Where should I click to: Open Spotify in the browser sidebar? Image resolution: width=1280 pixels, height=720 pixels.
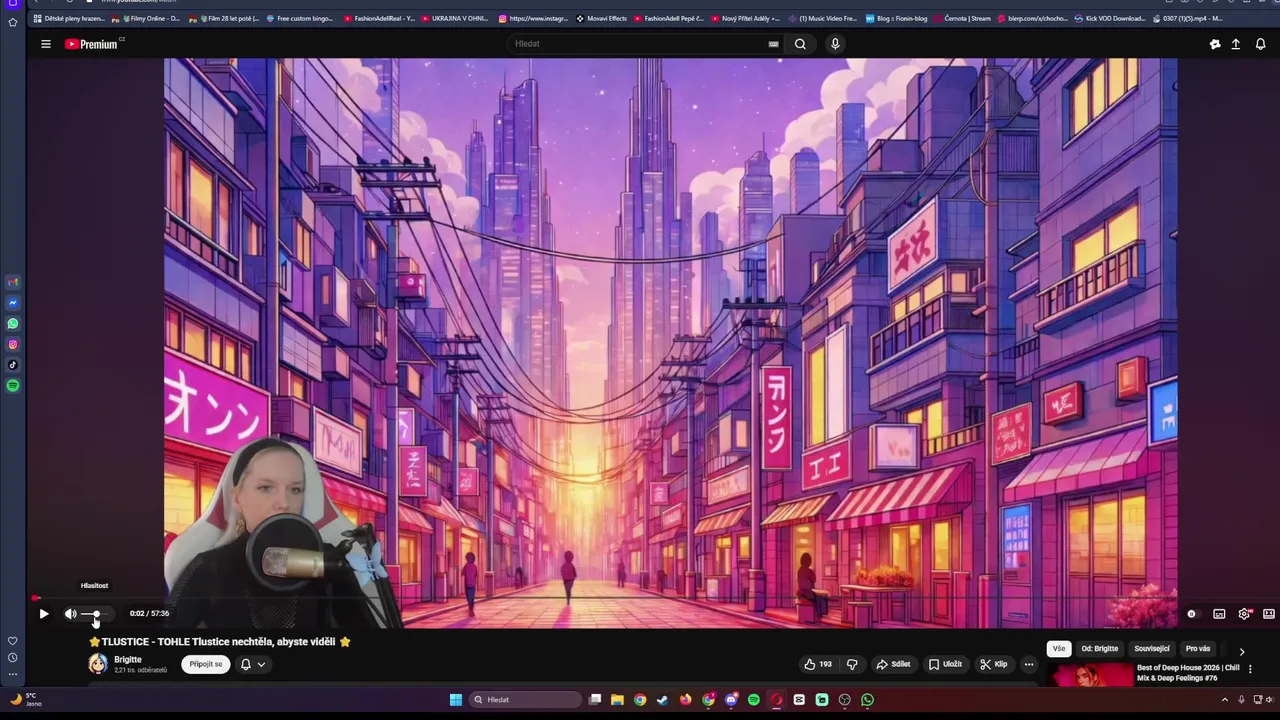13,386
